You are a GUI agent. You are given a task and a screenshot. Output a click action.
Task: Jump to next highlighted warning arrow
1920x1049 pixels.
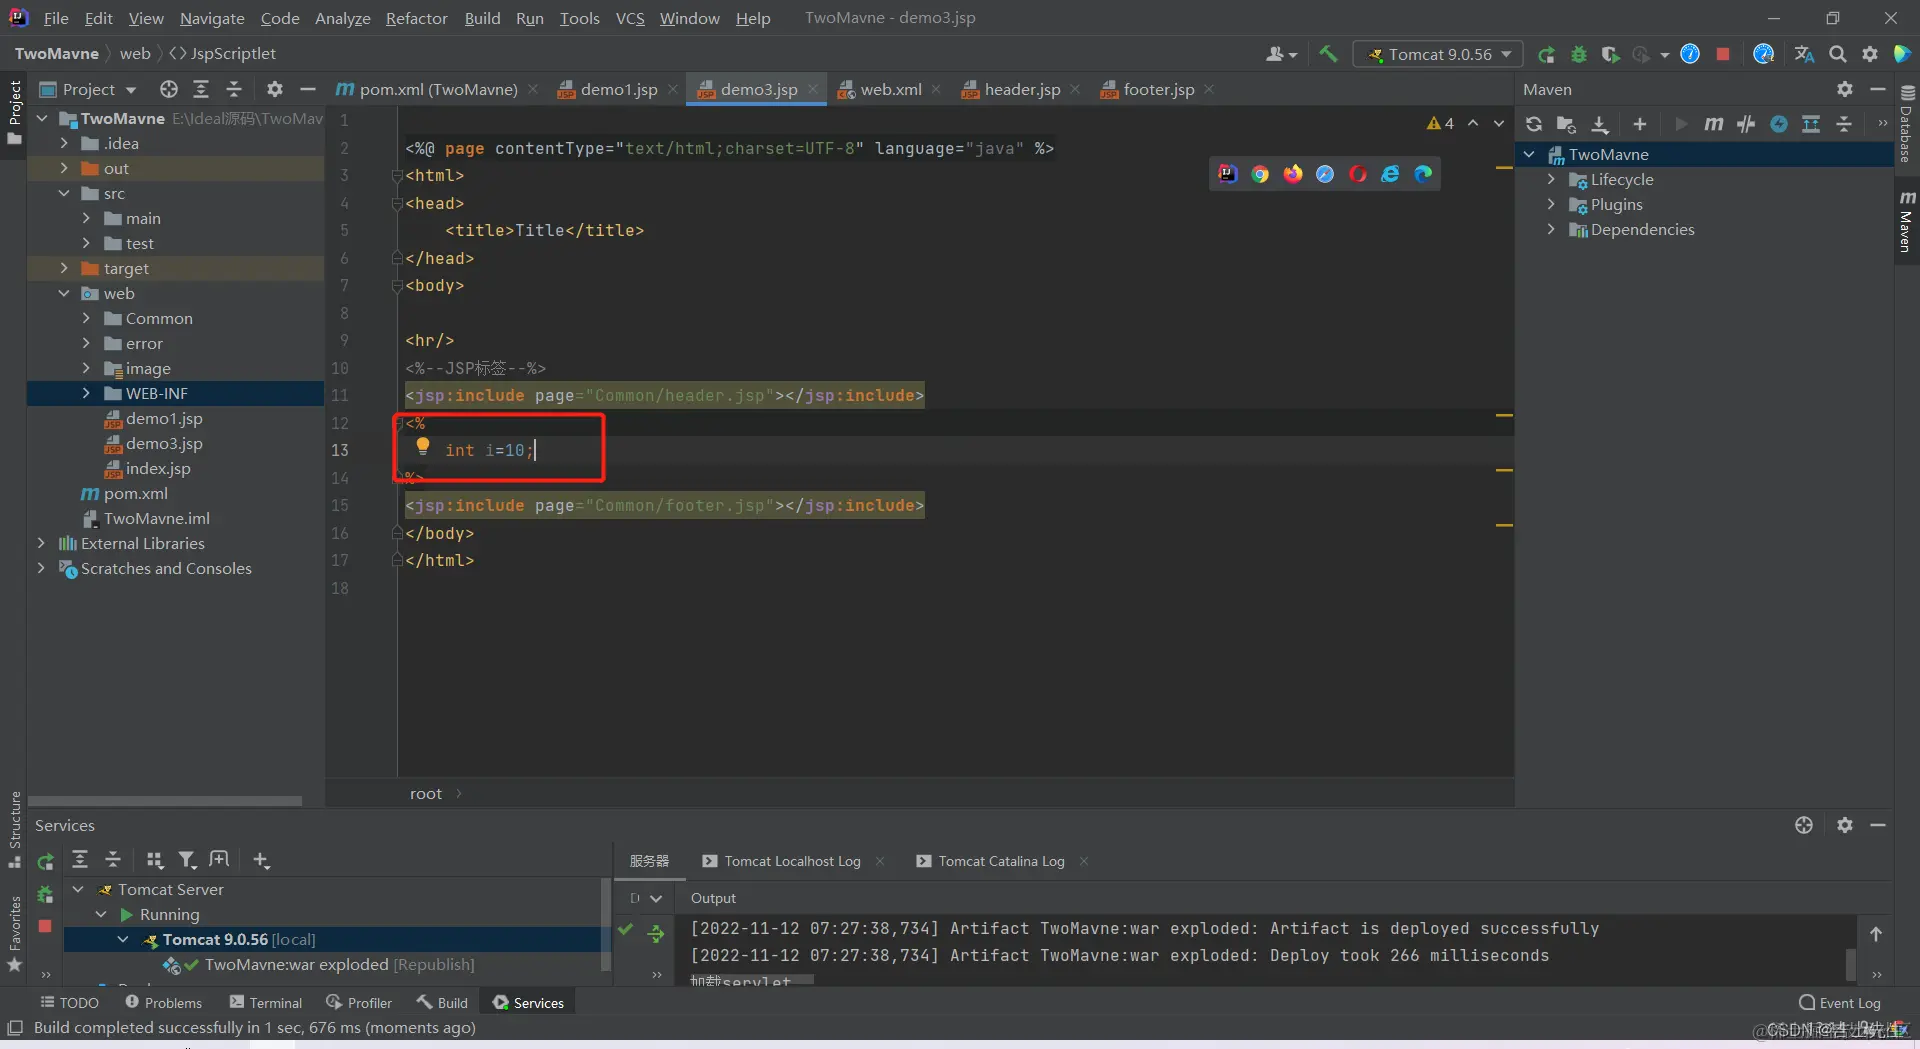coord(1499,123)
